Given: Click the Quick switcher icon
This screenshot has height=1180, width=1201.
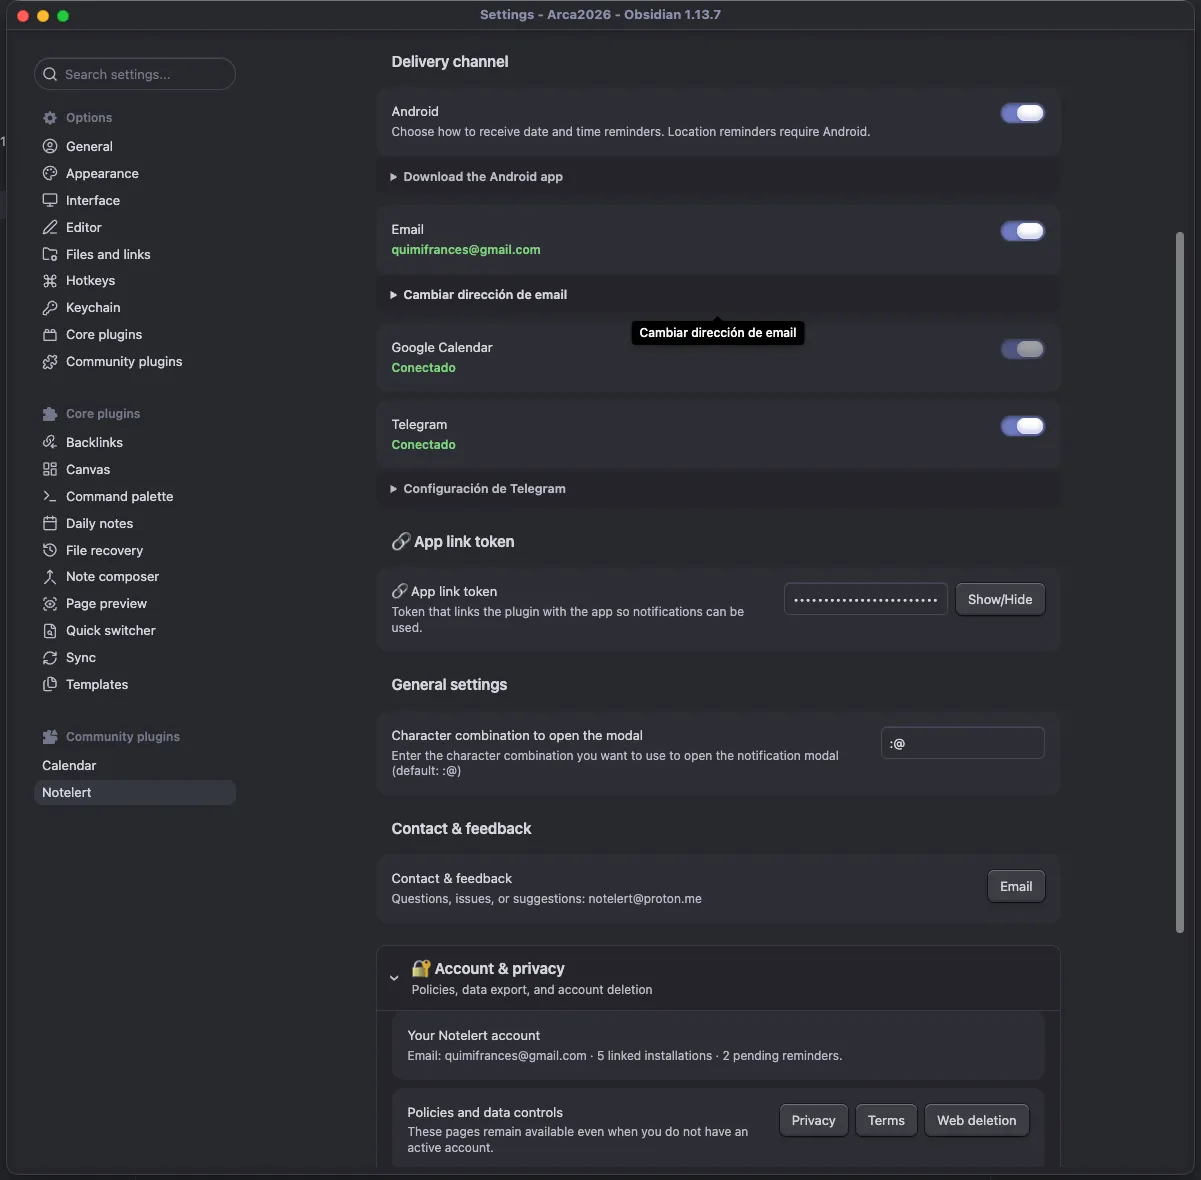Looking at the screenshot, I should point(50,631).
